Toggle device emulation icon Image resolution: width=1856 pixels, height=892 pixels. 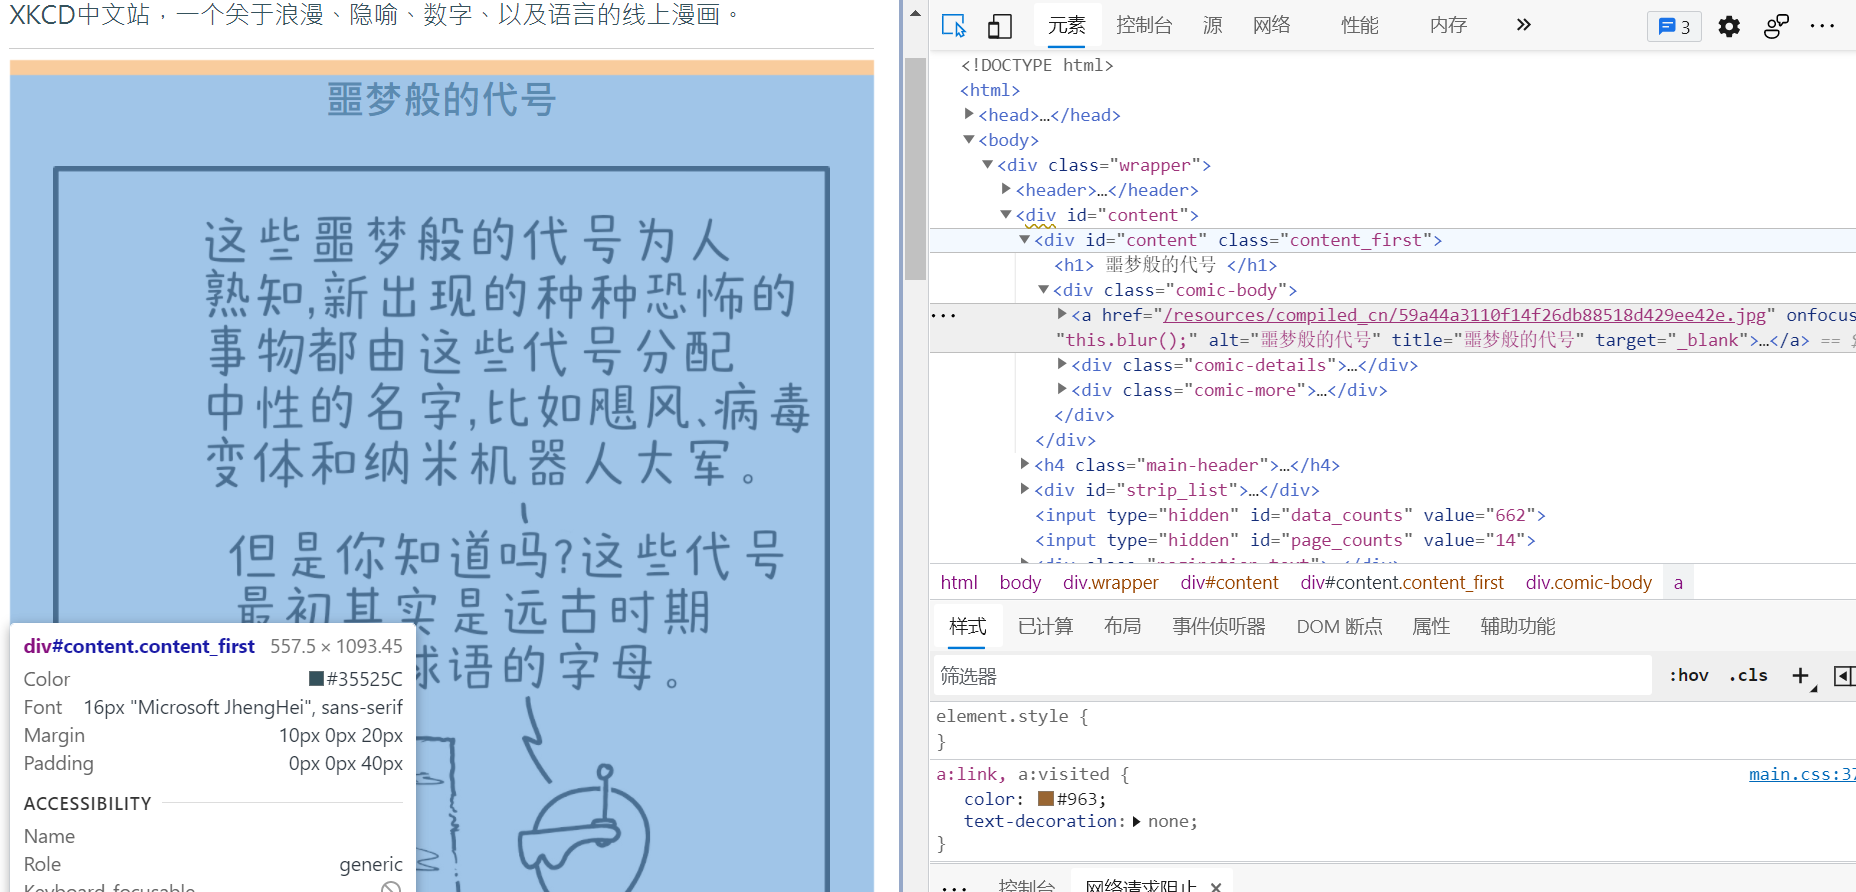(x=1000, y=26)
